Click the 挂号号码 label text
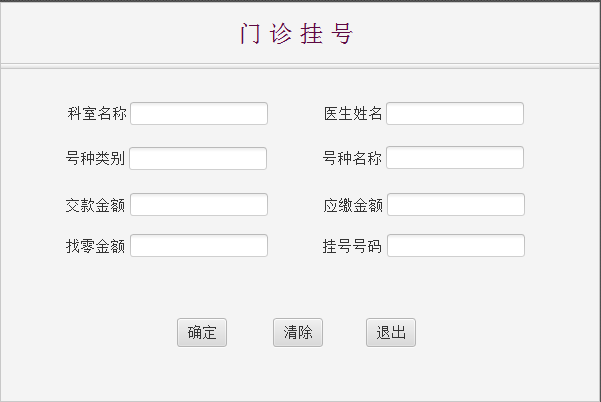Screen dimensions: 601x402 353,246
